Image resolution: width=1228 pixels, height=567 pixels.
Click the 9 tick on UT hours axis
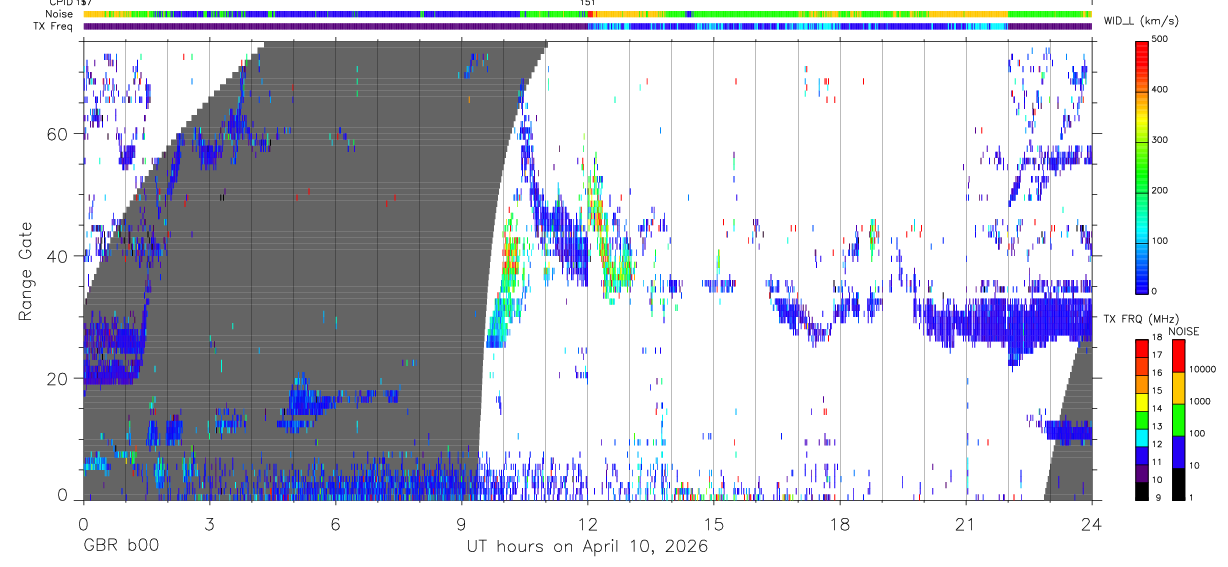pyautogui.click(x=461, y=524)
